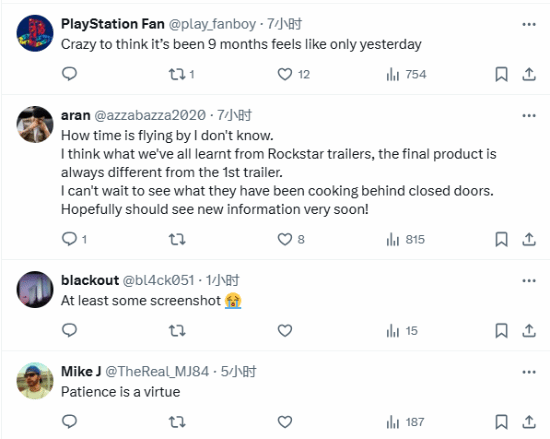Image resolution: width=550 pixels, height=439 pixels.
Task: Share blackout's tweet
Action: (529, 331)
